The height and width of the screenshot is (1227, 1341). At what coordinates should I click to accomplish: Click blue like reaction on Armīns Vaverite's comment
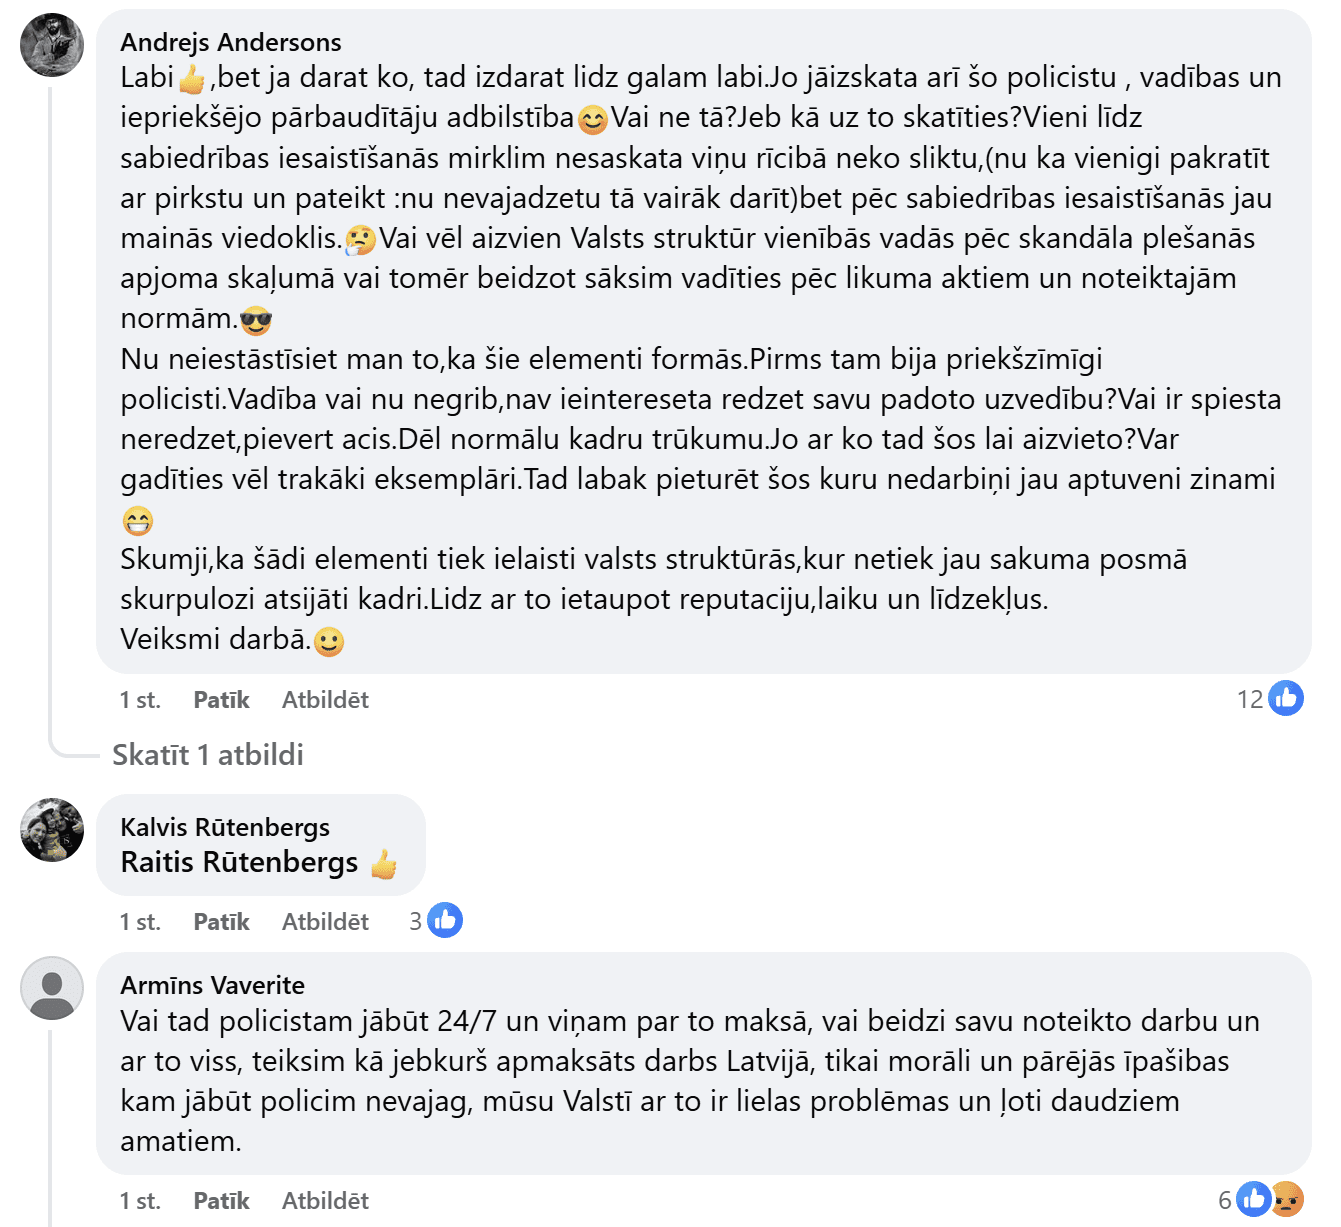click(x=1252, y=1198)
